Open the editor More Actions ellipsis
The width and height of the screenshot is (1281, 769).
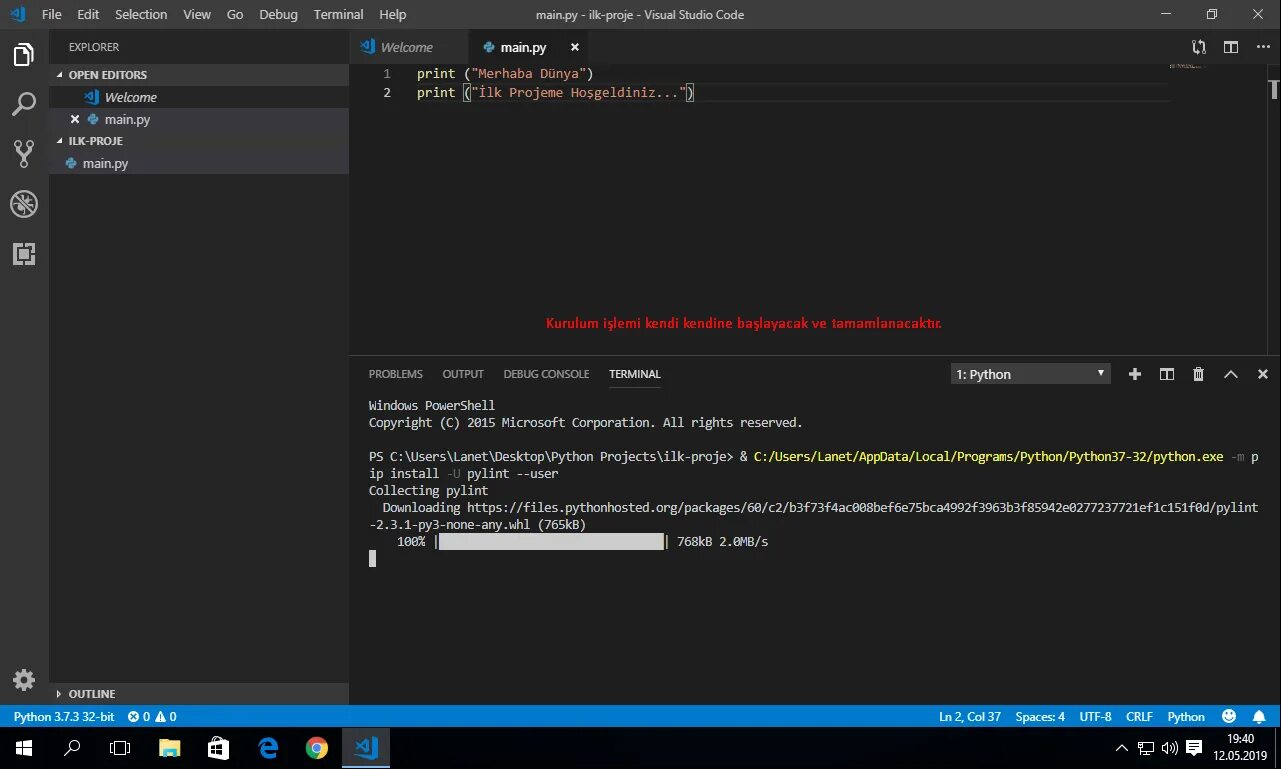[x=1261, y=47]
